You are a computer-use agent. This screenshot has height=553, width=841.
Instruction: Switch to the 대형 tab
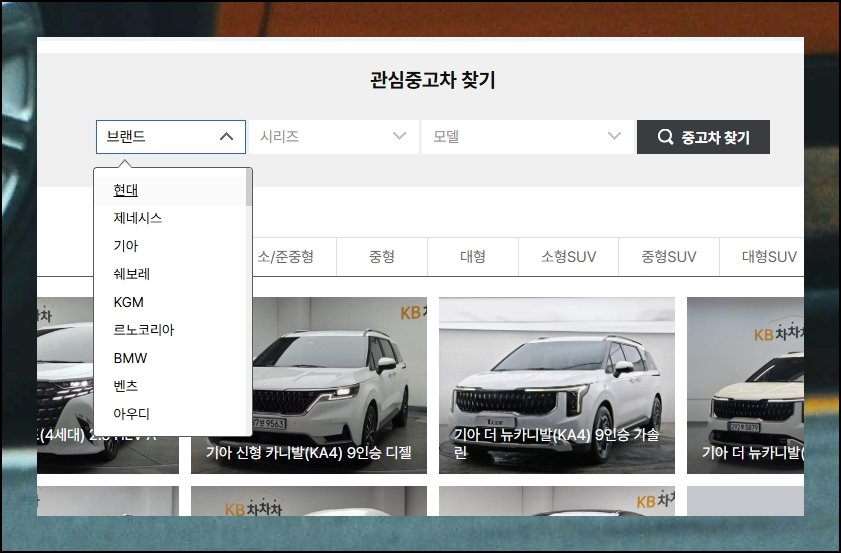point(473,256)
